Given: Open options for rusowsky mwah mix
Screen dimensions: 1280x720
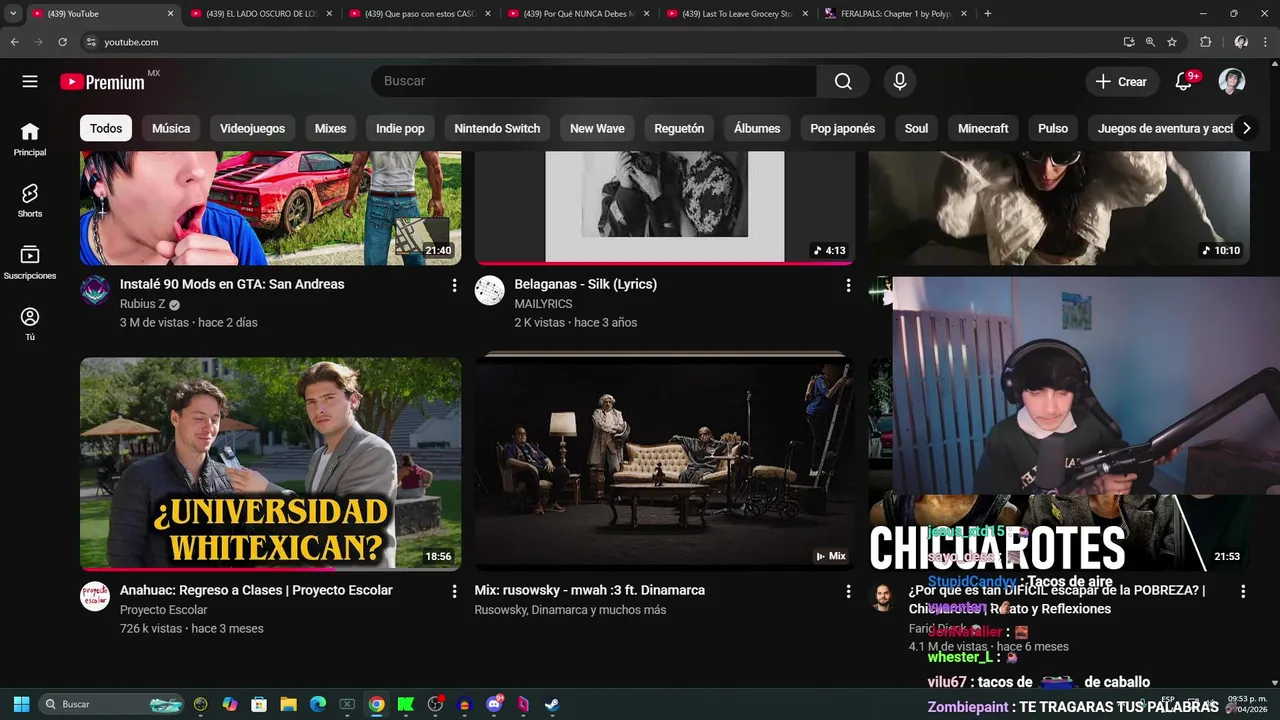Looking at the screenshot, I should coord(848,591).
